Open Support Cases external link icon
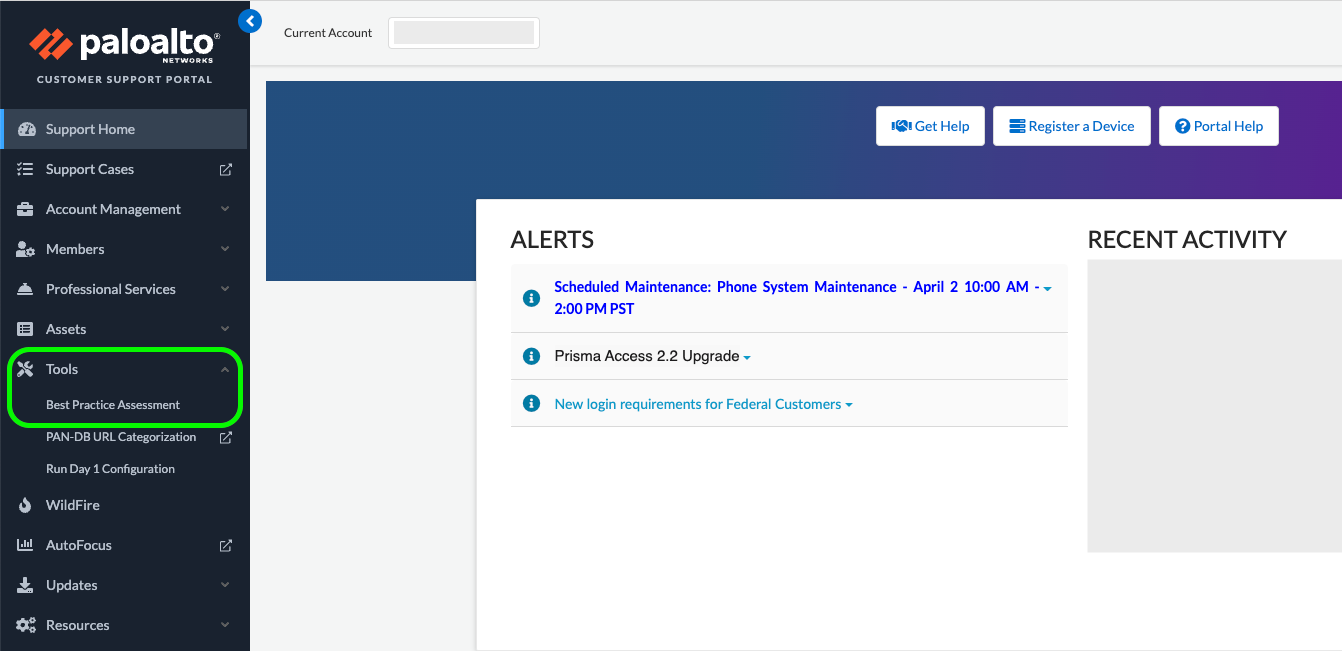The height and width of the screenshot is (651, 1342). pyautogui.click(x=226, y=169)
